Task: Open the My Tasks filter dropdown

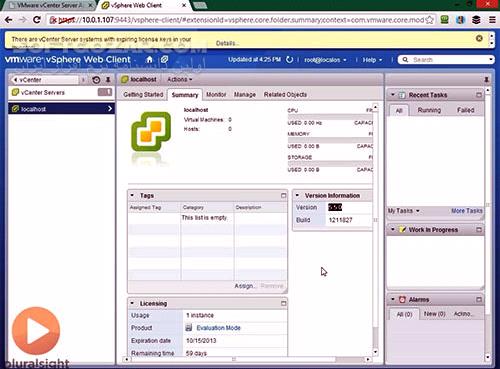Action: tap(403, 211)
